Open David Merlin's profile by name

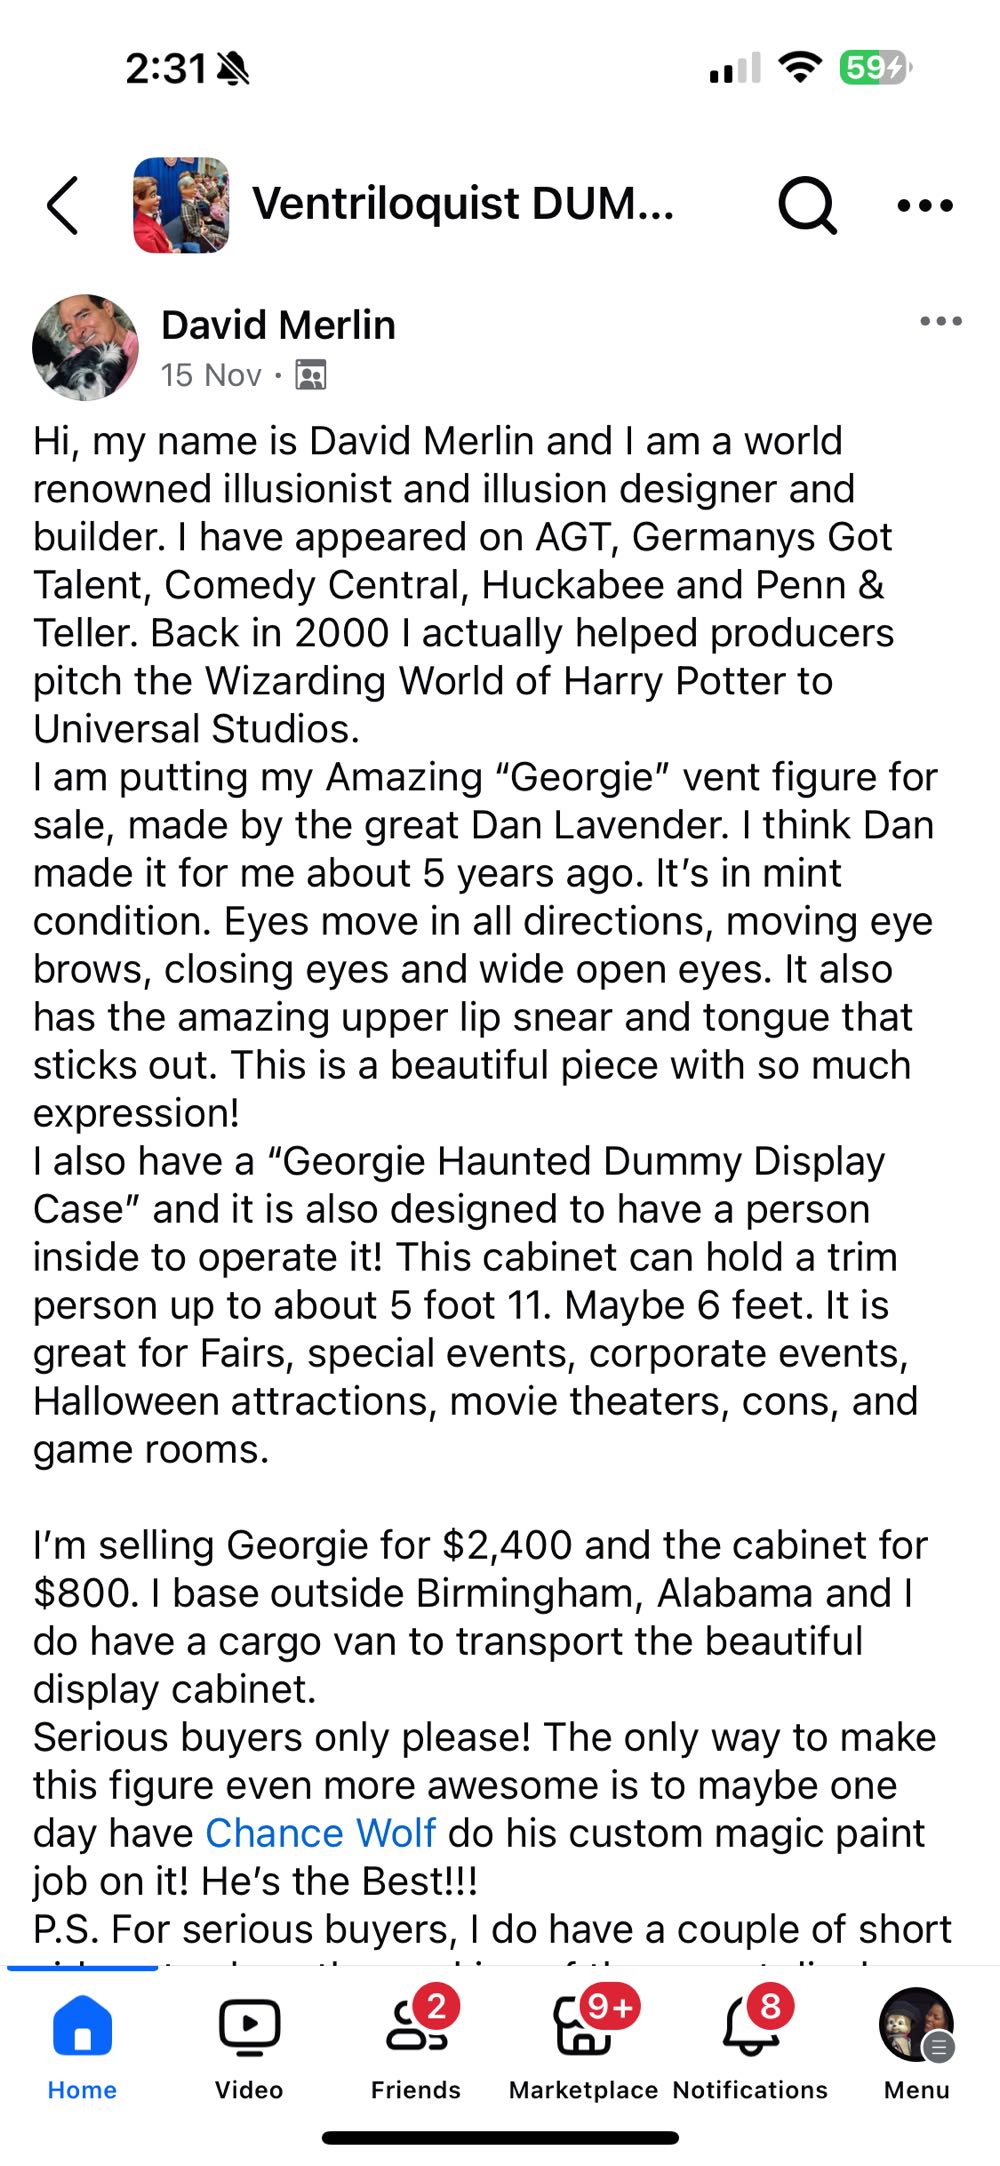(x=278, y=325)
